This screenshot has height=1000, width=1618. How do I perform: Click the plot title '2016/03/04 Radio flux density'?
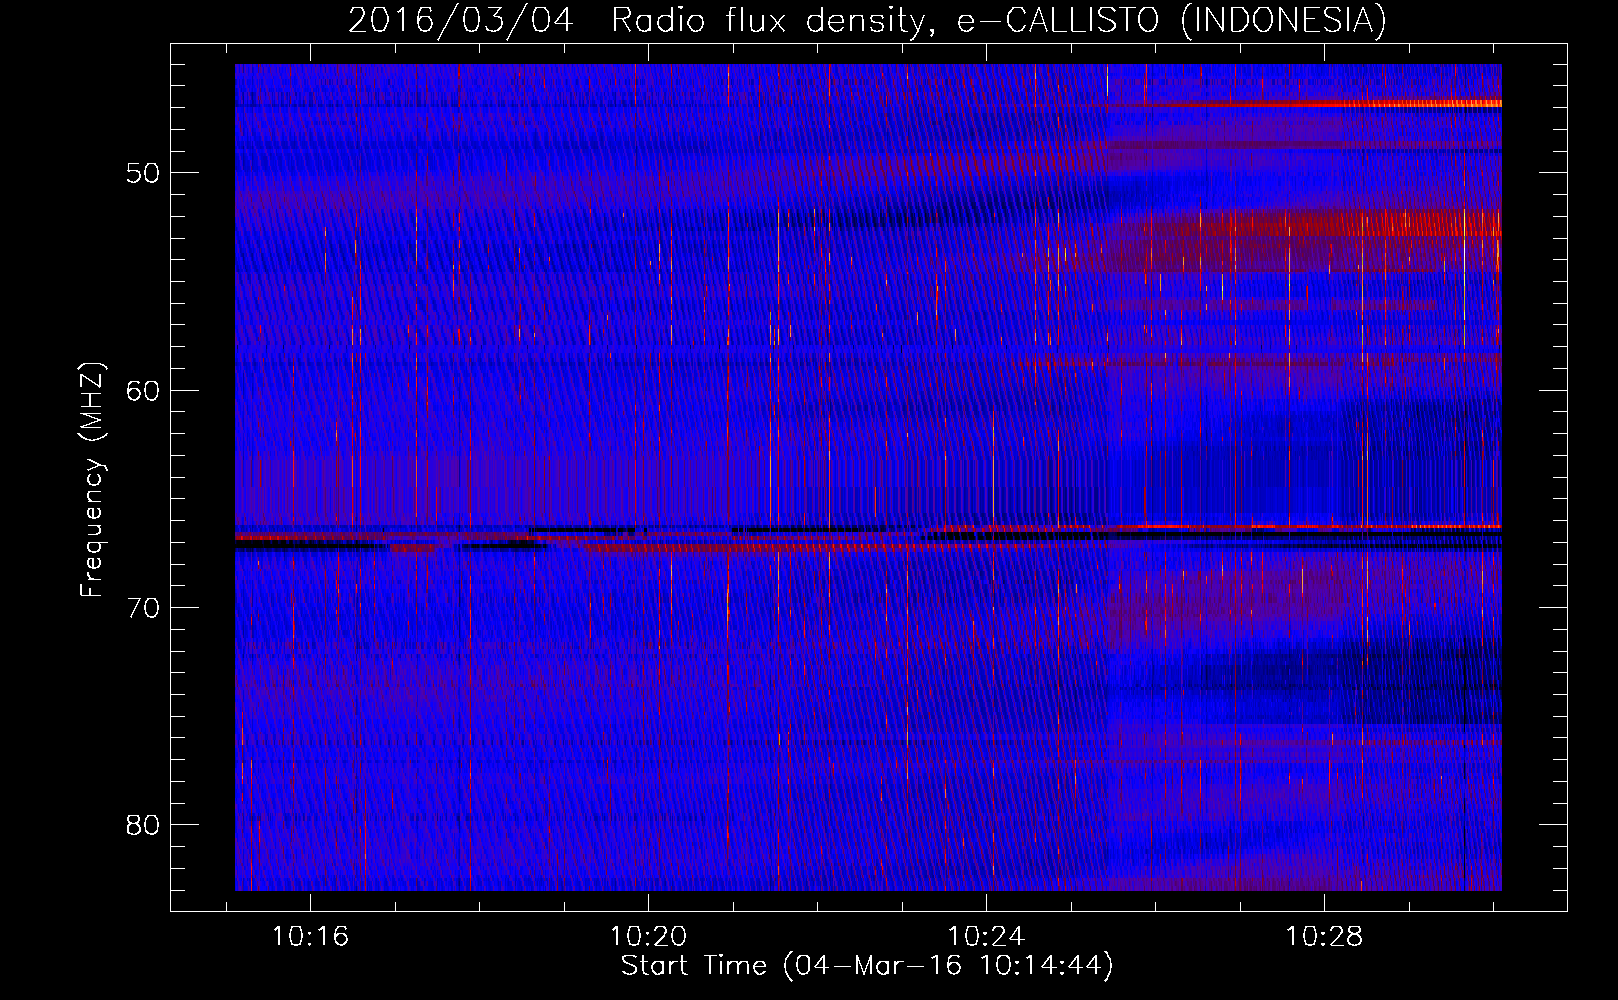(x=642, y=20)
